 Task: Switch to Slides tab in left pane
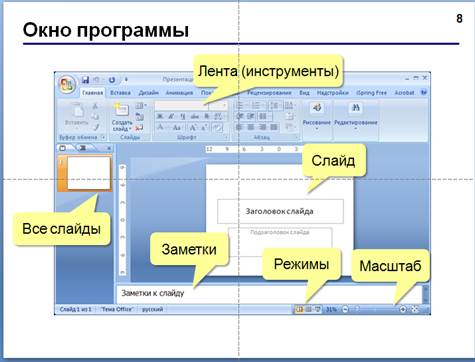63,148
